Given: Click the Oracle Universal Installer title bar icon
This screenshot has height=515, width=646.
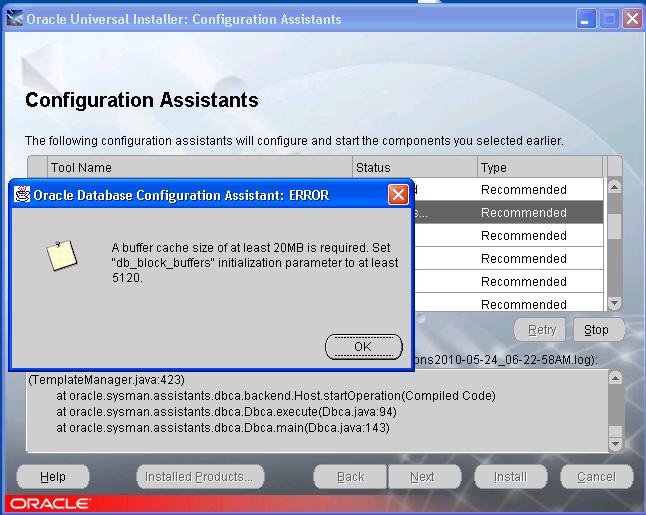Looking at the screenshot, I should pyautogui.click(x=14, y=19).
